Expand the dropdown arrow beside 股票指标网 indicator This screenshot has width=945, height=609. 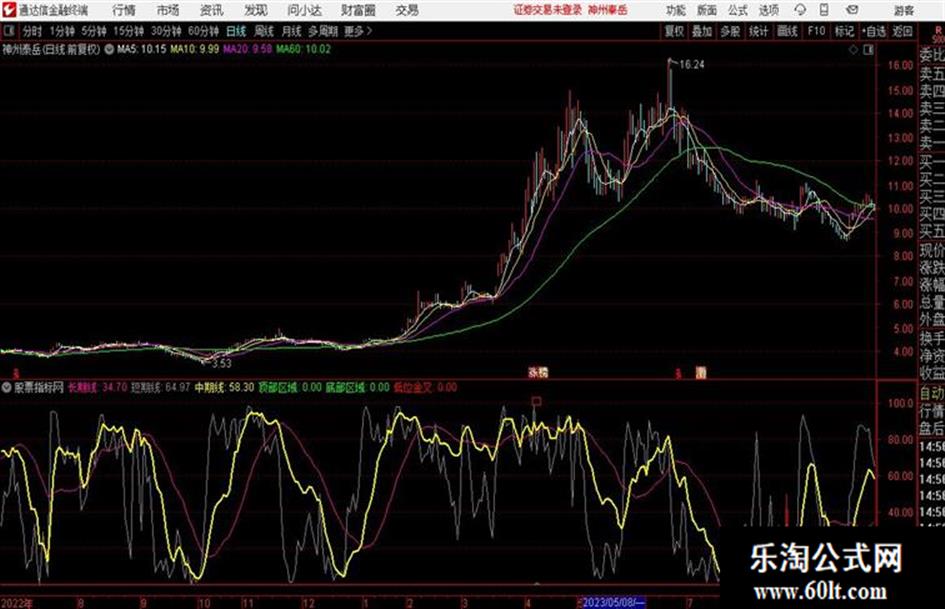[x=7, y=388]
